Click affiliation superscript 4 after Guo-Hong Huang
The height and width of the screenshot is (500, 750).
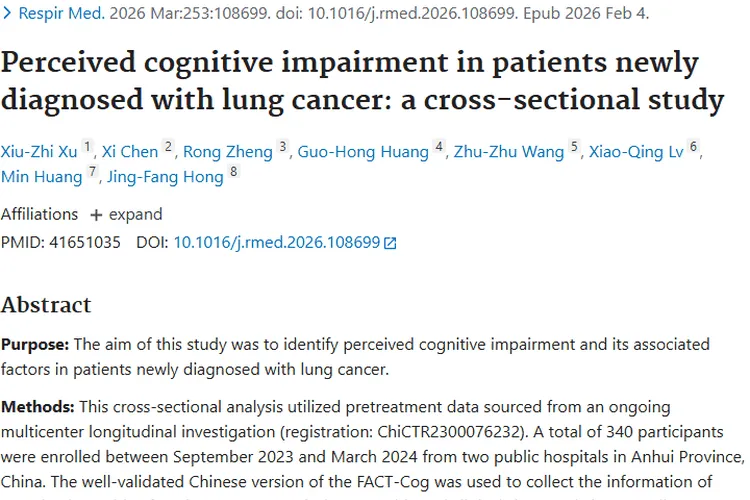(439, 147)
